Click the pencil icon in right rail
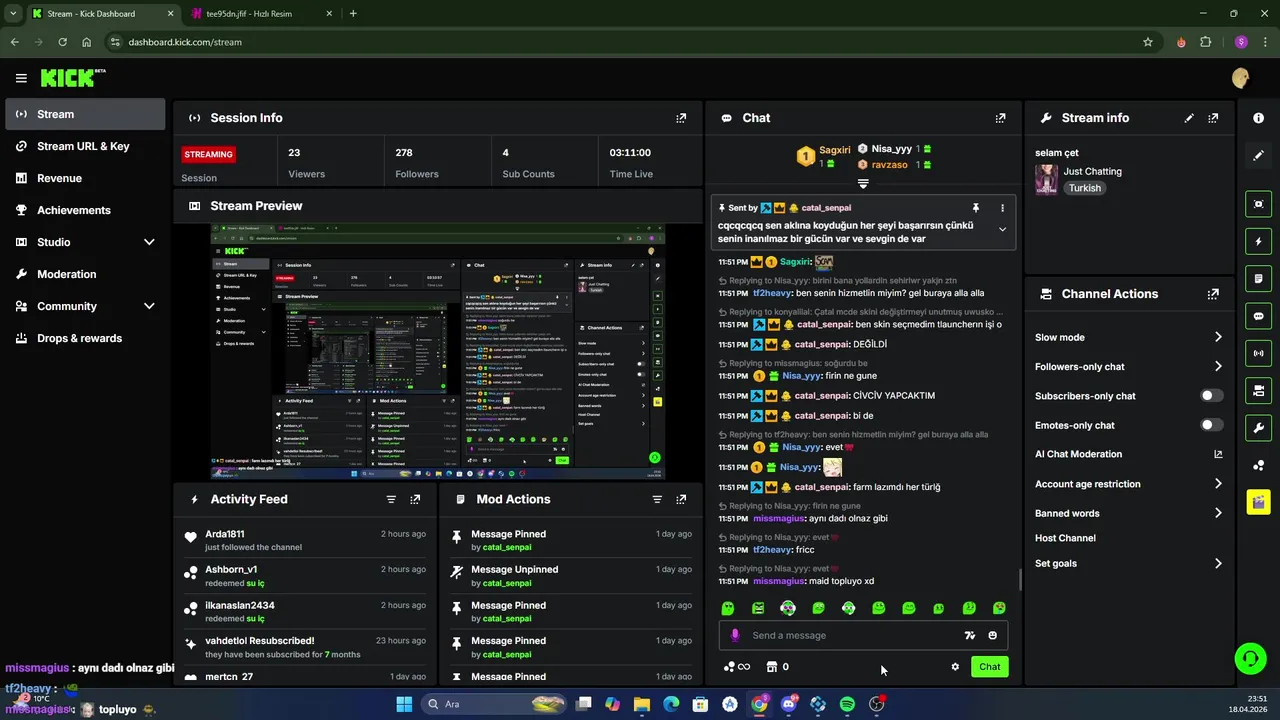The height and width of the screenshot is (720, 1280). pos(1258,156)
